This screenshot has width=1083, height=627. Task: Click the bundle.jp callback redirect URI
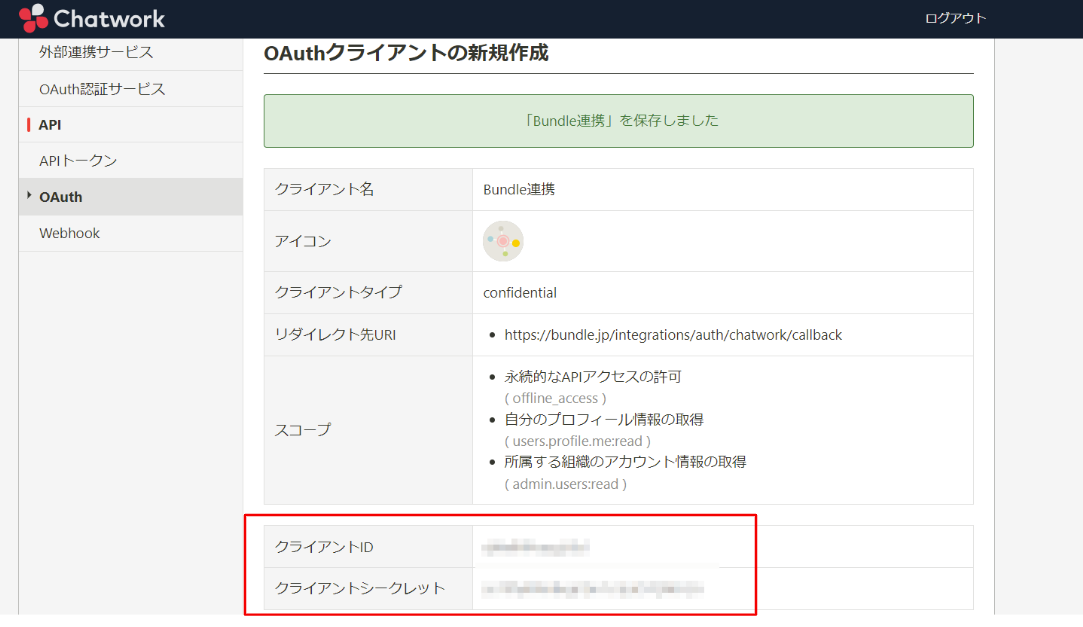tap(673, 335)
